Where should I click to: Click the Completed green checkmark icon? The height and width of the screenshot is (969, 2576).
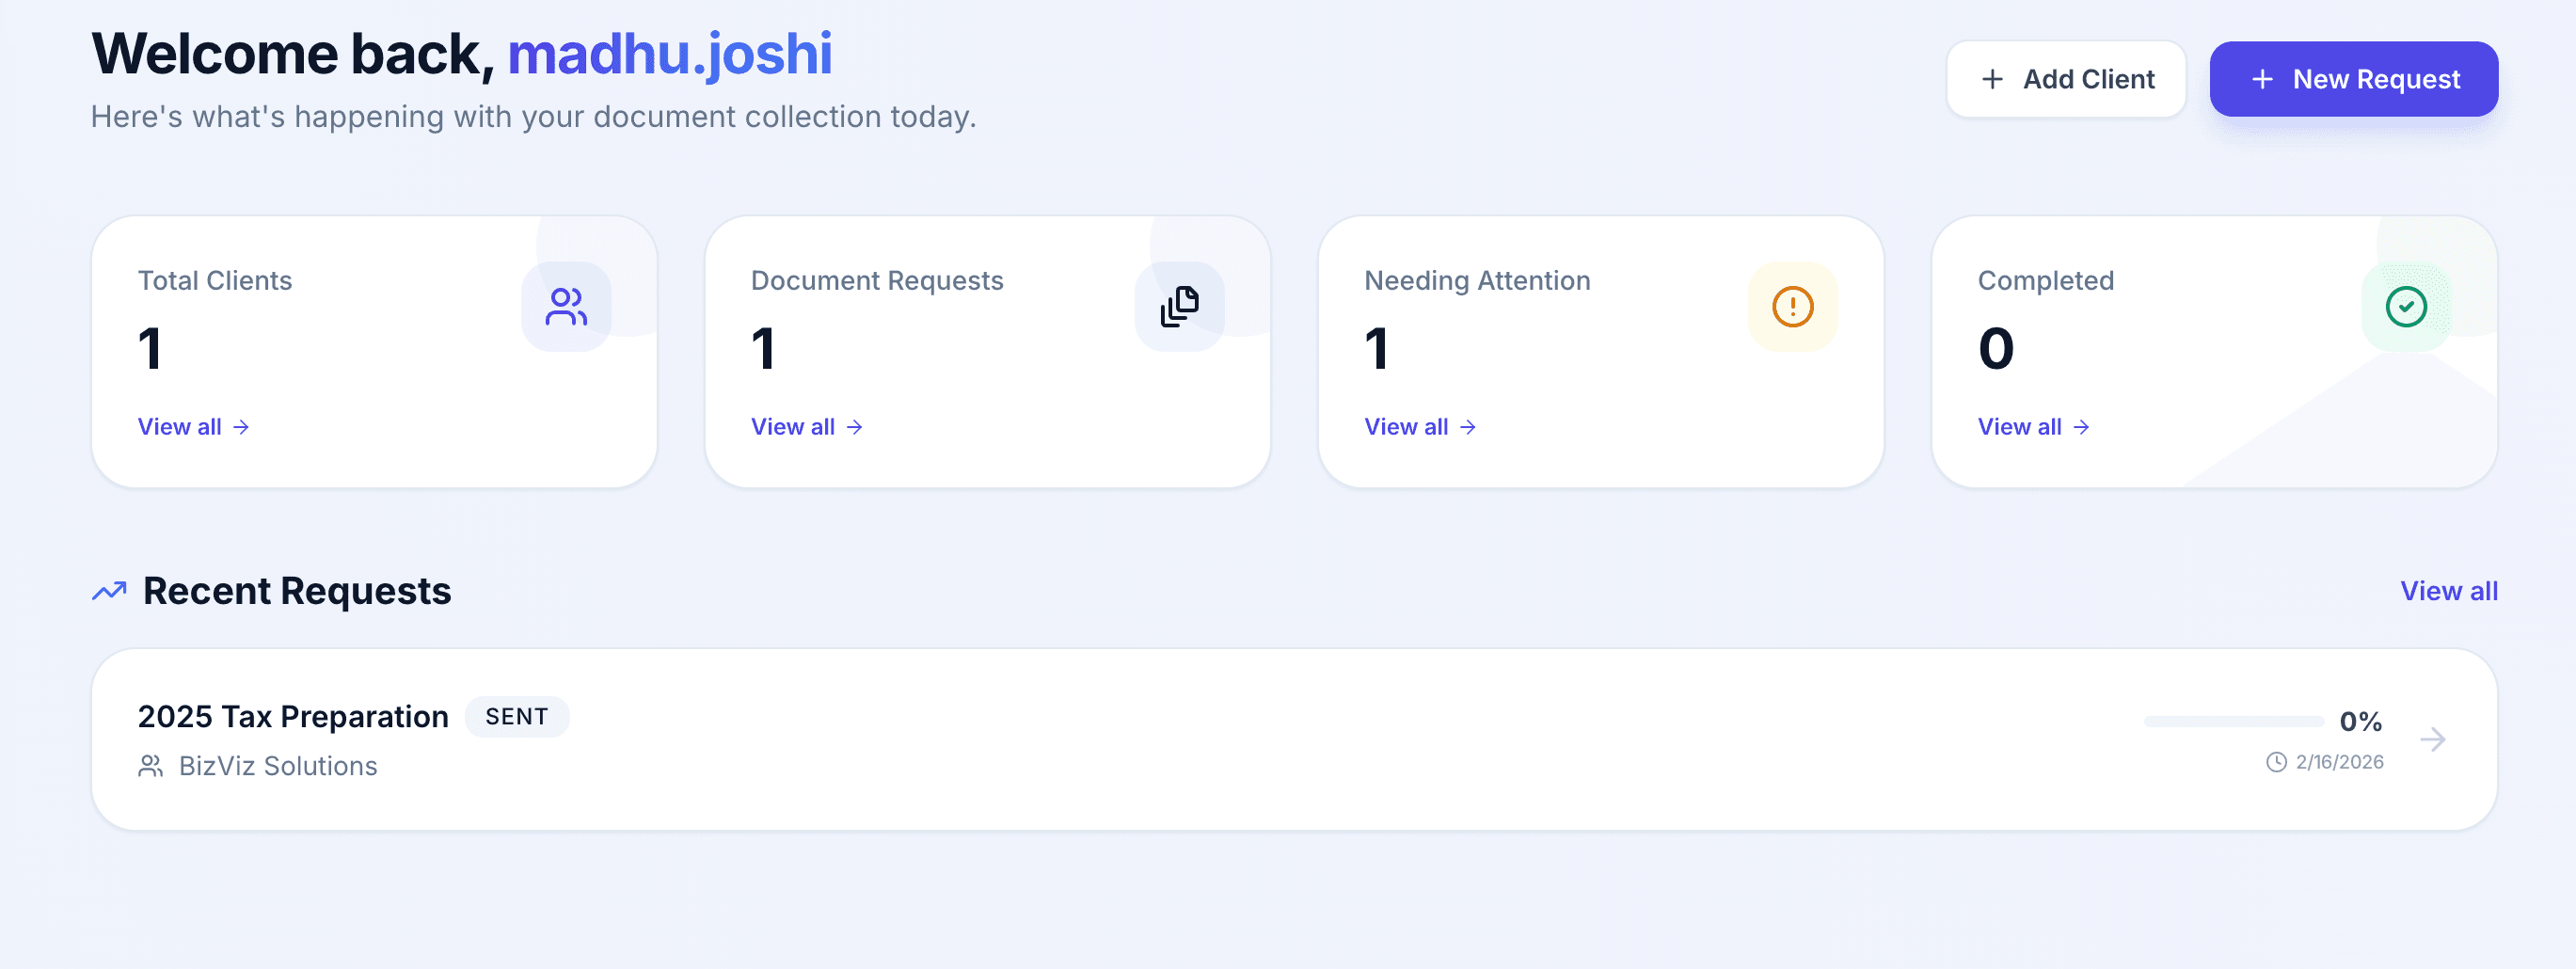tap(2406, 306)
